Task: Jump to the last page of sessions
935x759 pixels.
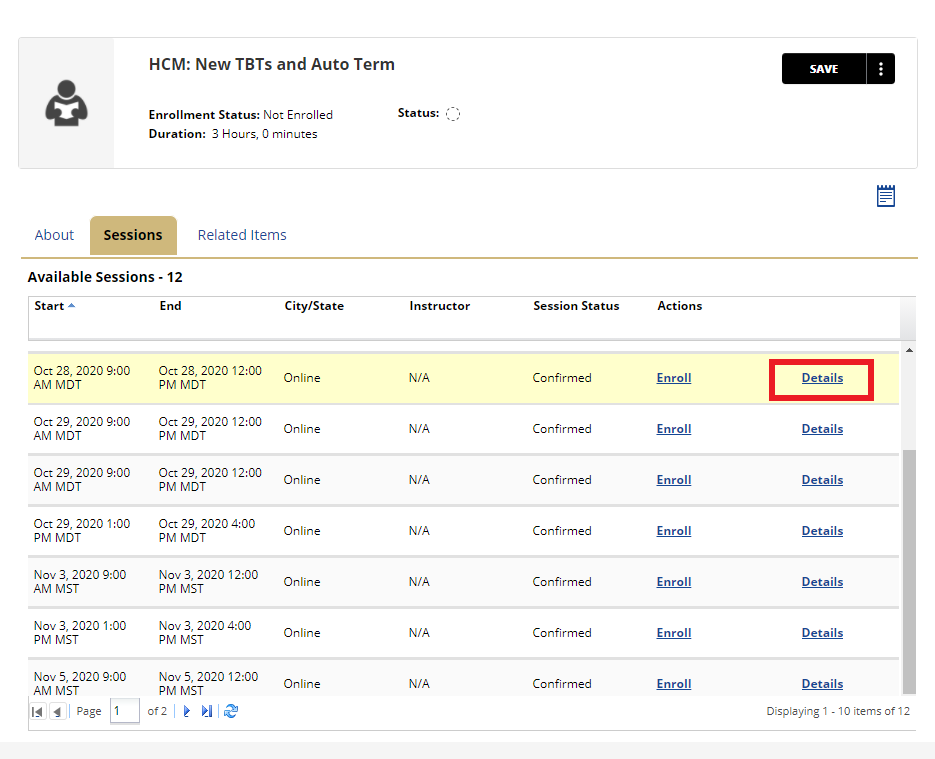Action: click(x=207, y=711)
